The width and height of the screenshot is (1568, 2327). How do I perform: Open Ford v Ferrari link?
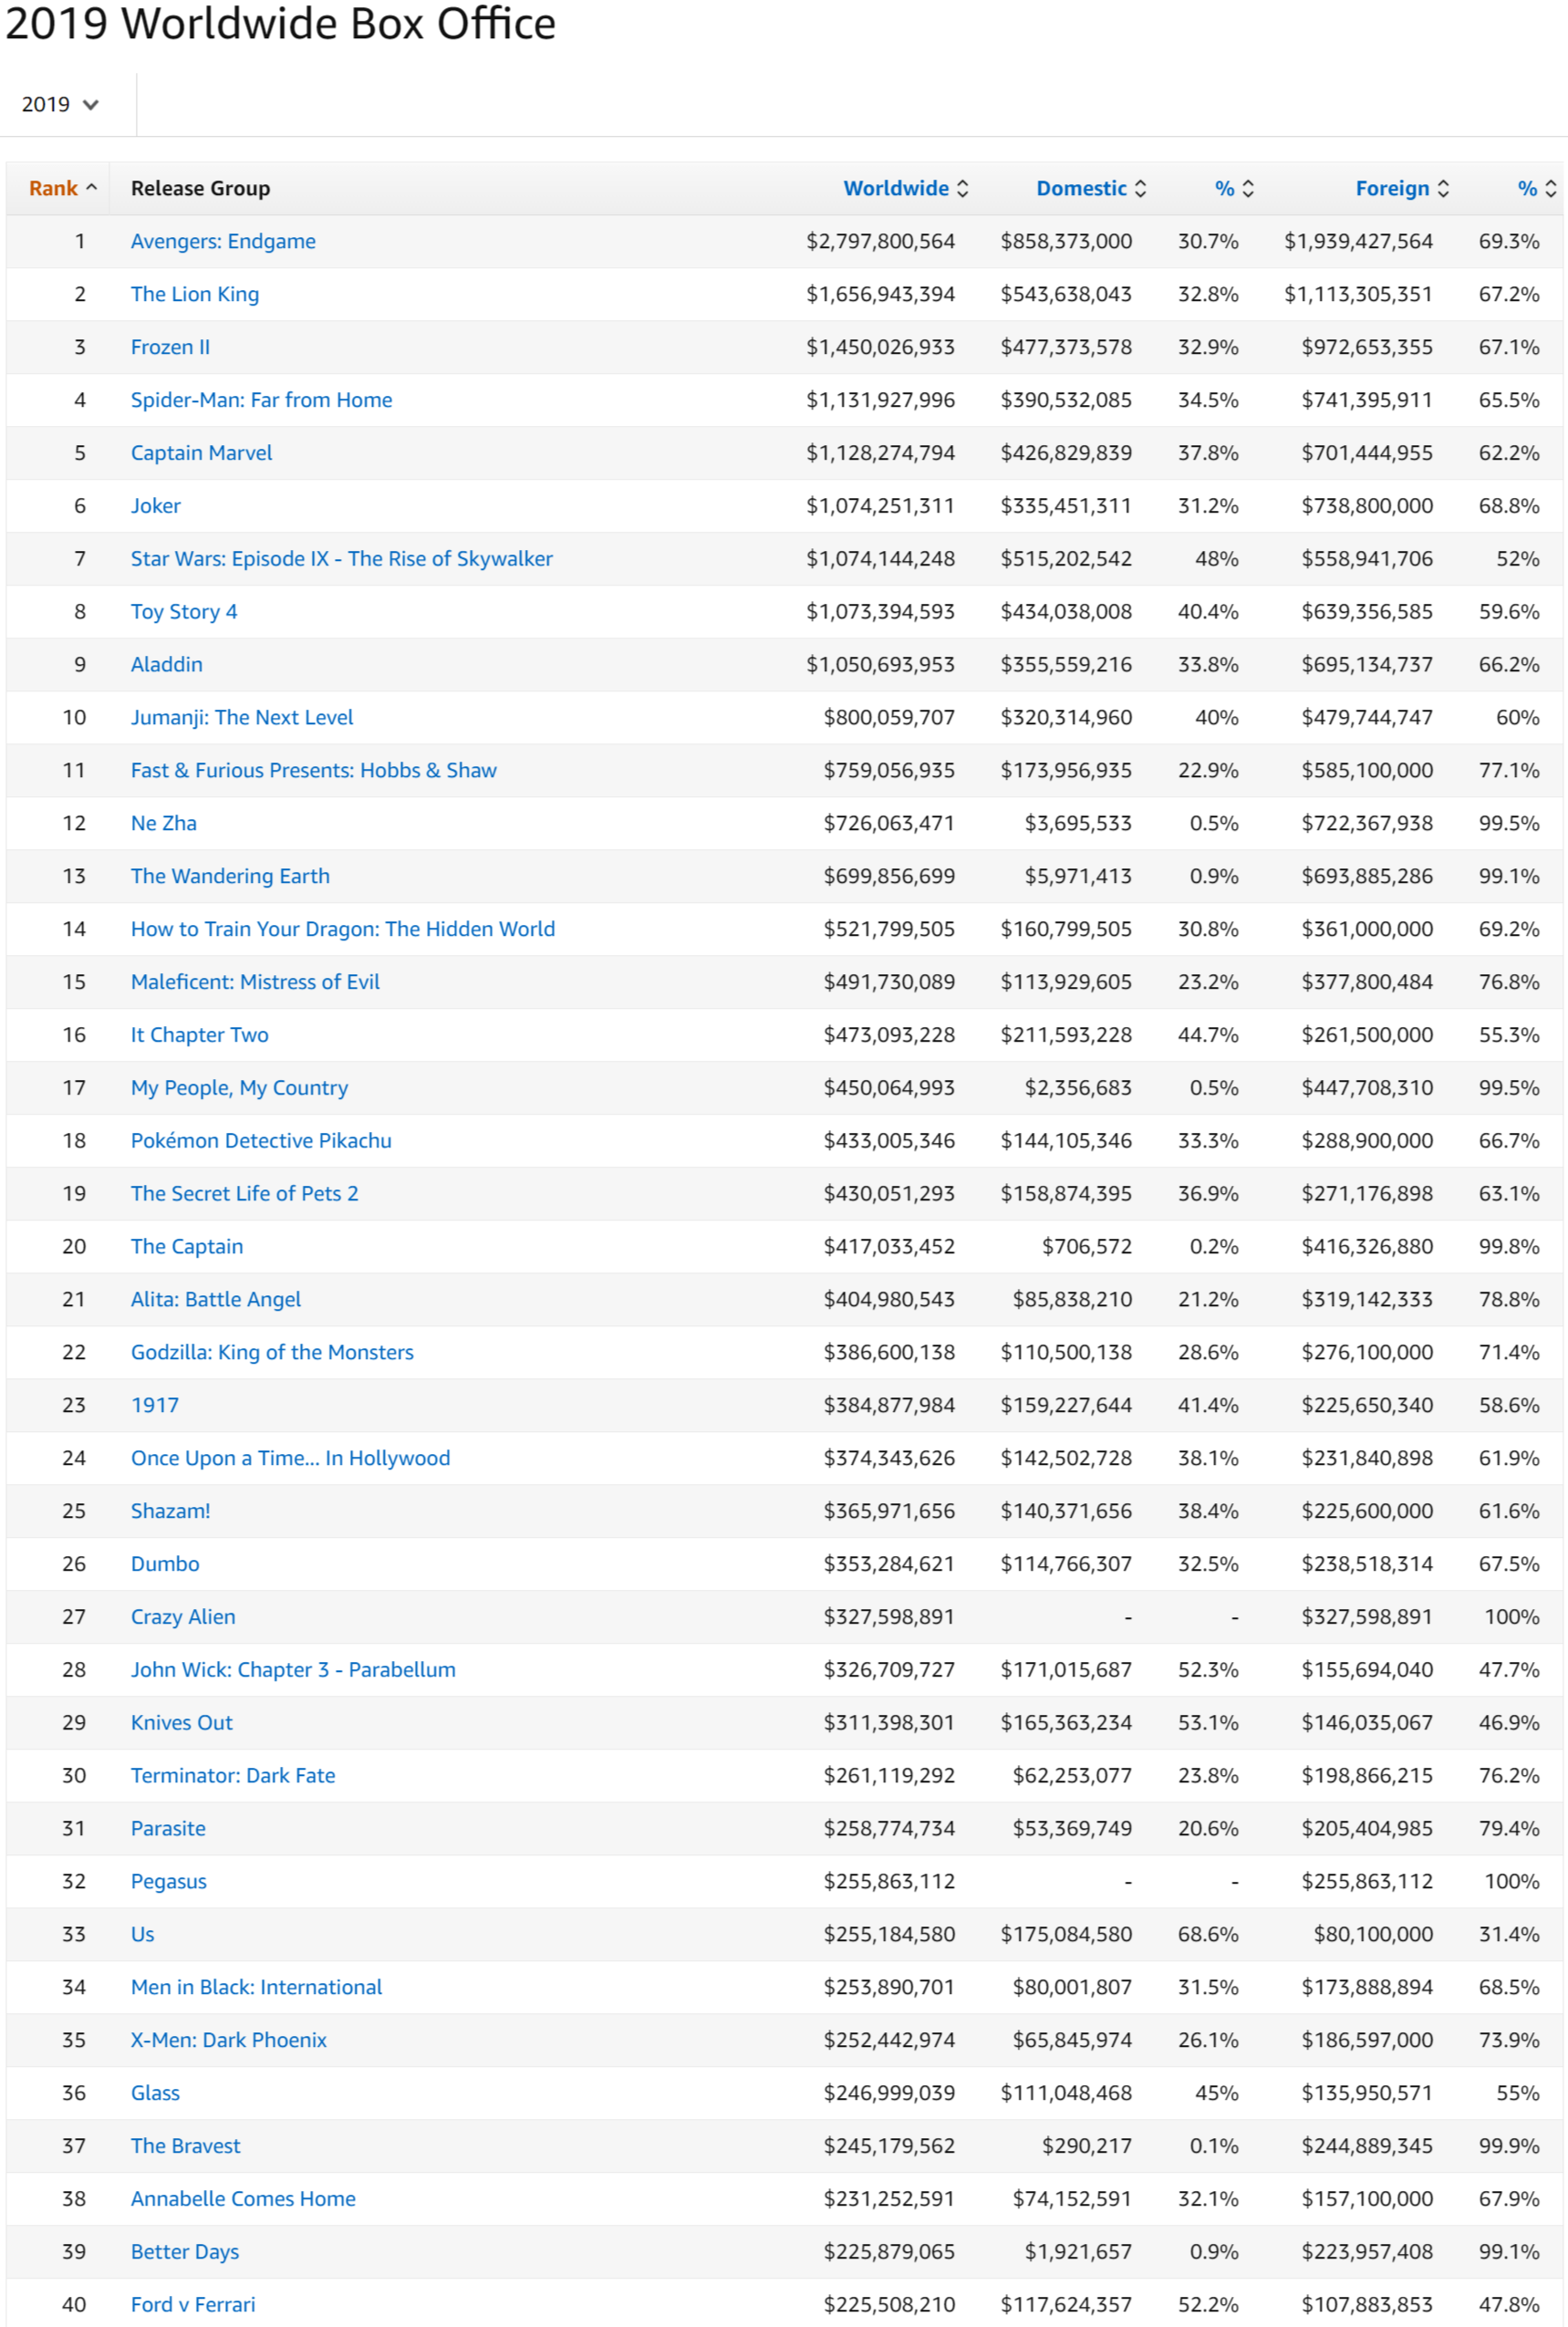[193, 2305]
